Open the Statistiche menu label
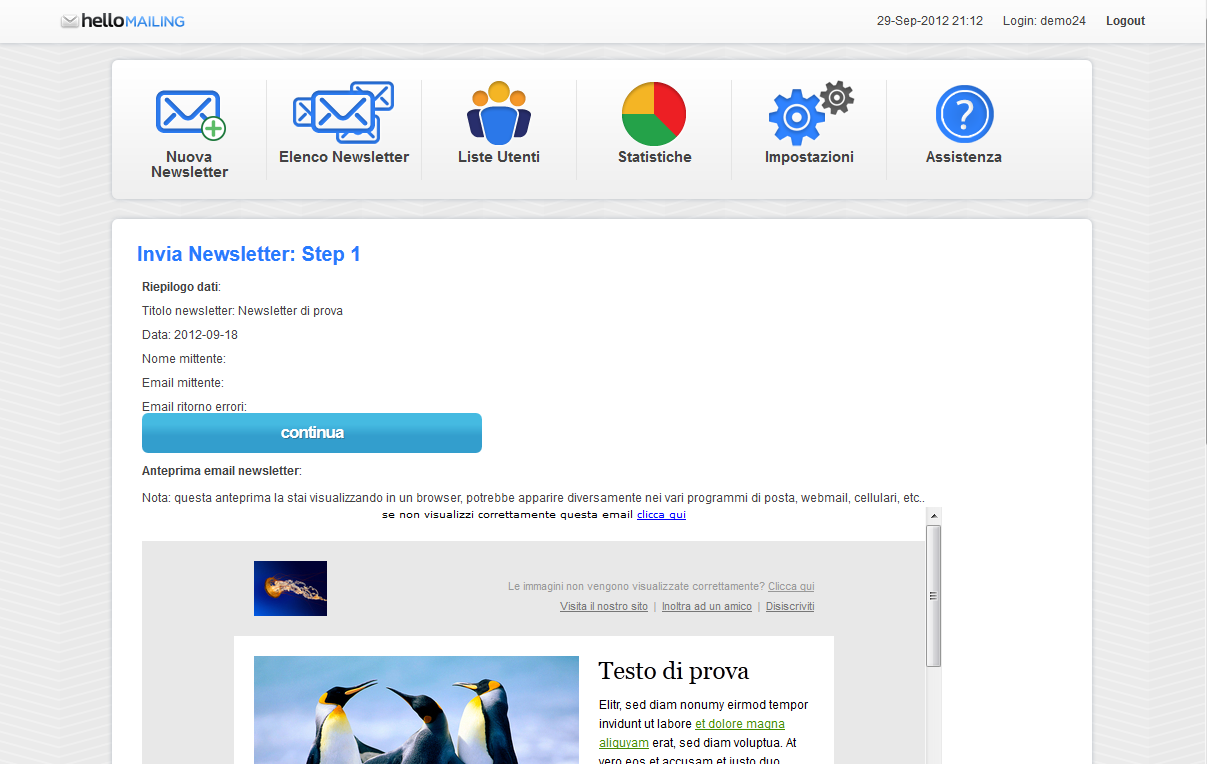 click(x=655, y=157)
